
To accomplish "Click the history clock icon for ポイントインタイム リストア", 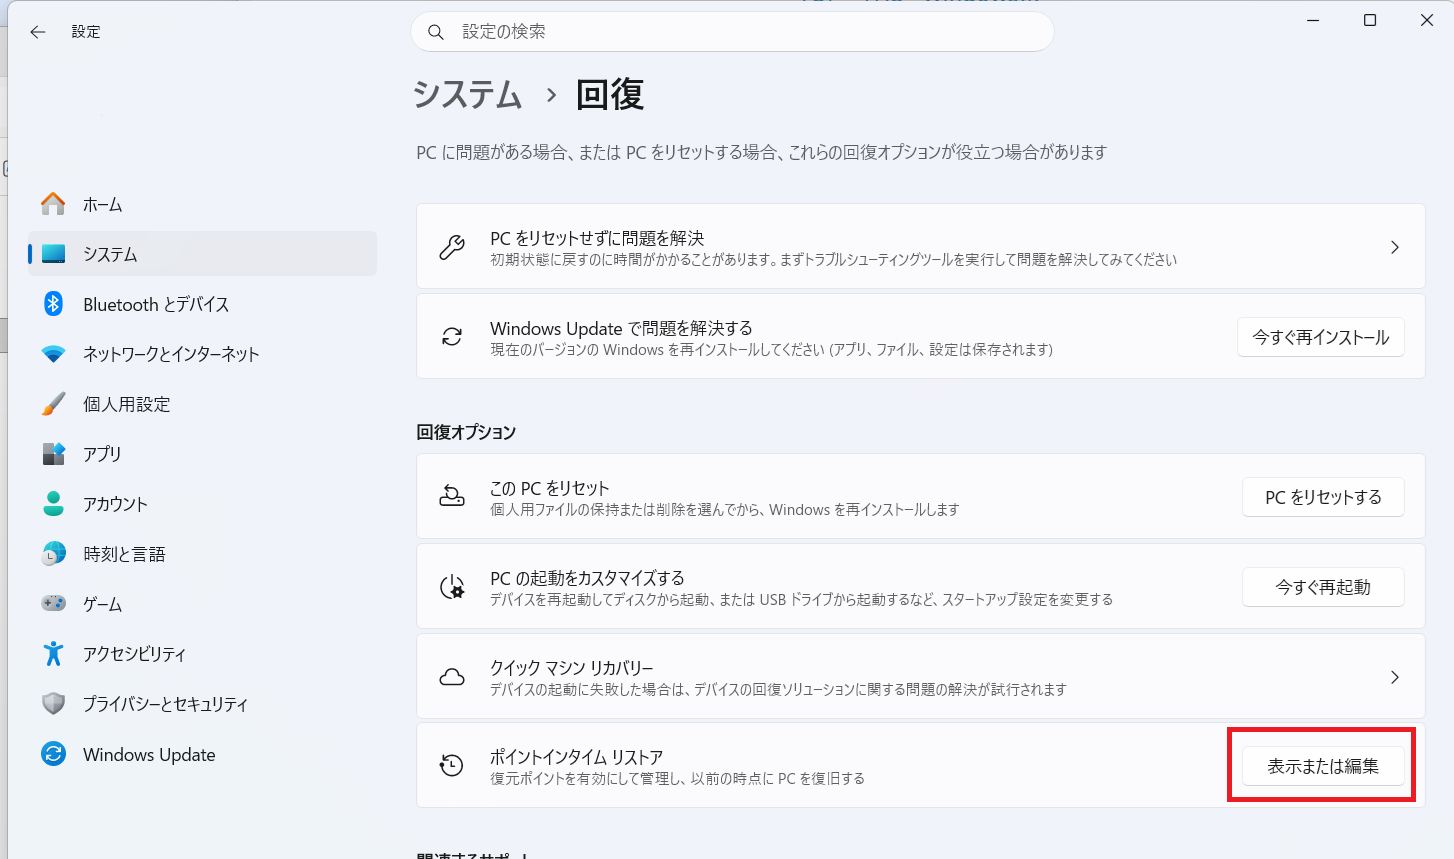I will coord(452,766).
